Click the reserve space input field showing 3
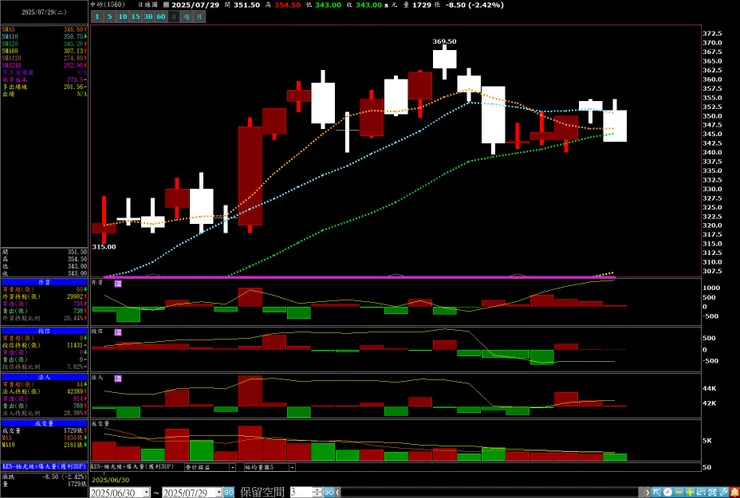Screen dimensions: 740x498 (301, 492)
